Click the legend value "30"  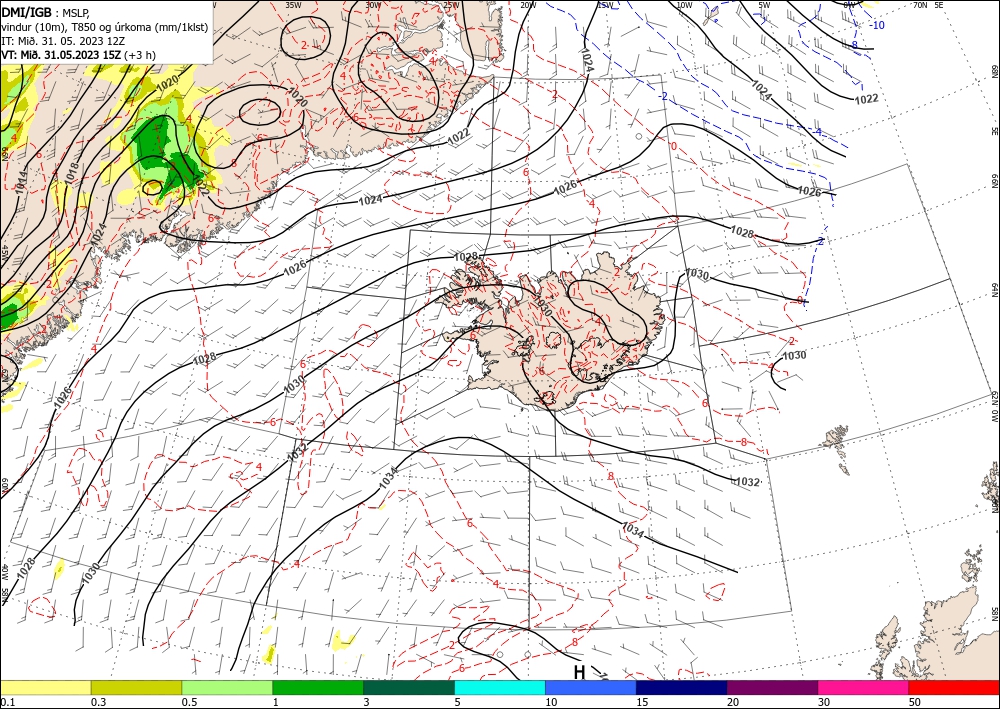coord(825,702)
